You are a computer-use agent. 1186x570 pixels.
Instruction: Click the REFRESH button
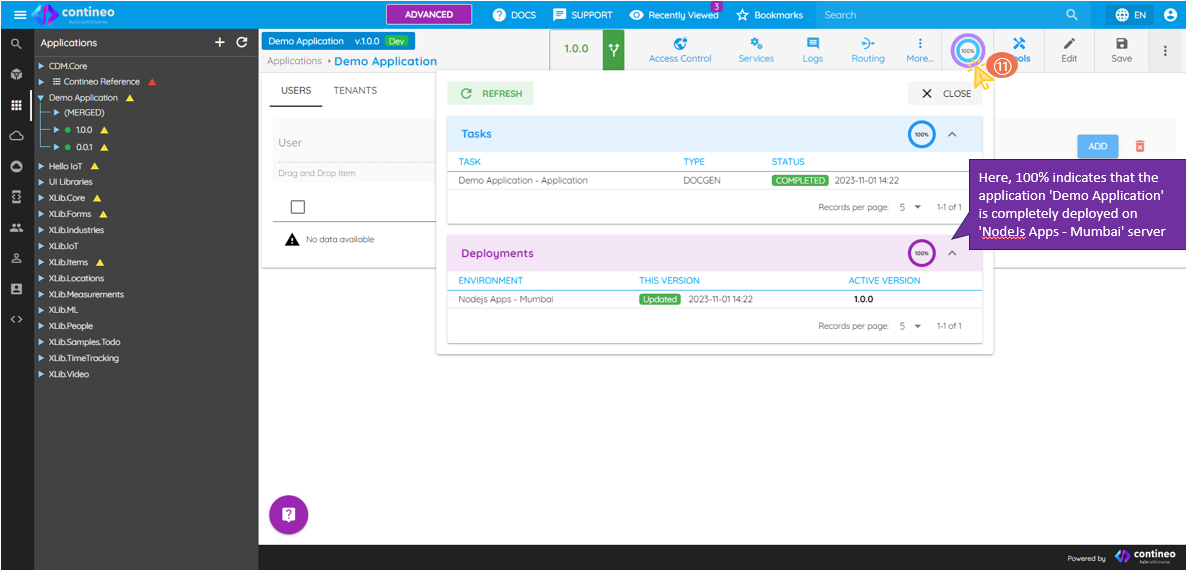tap(491, 93)
